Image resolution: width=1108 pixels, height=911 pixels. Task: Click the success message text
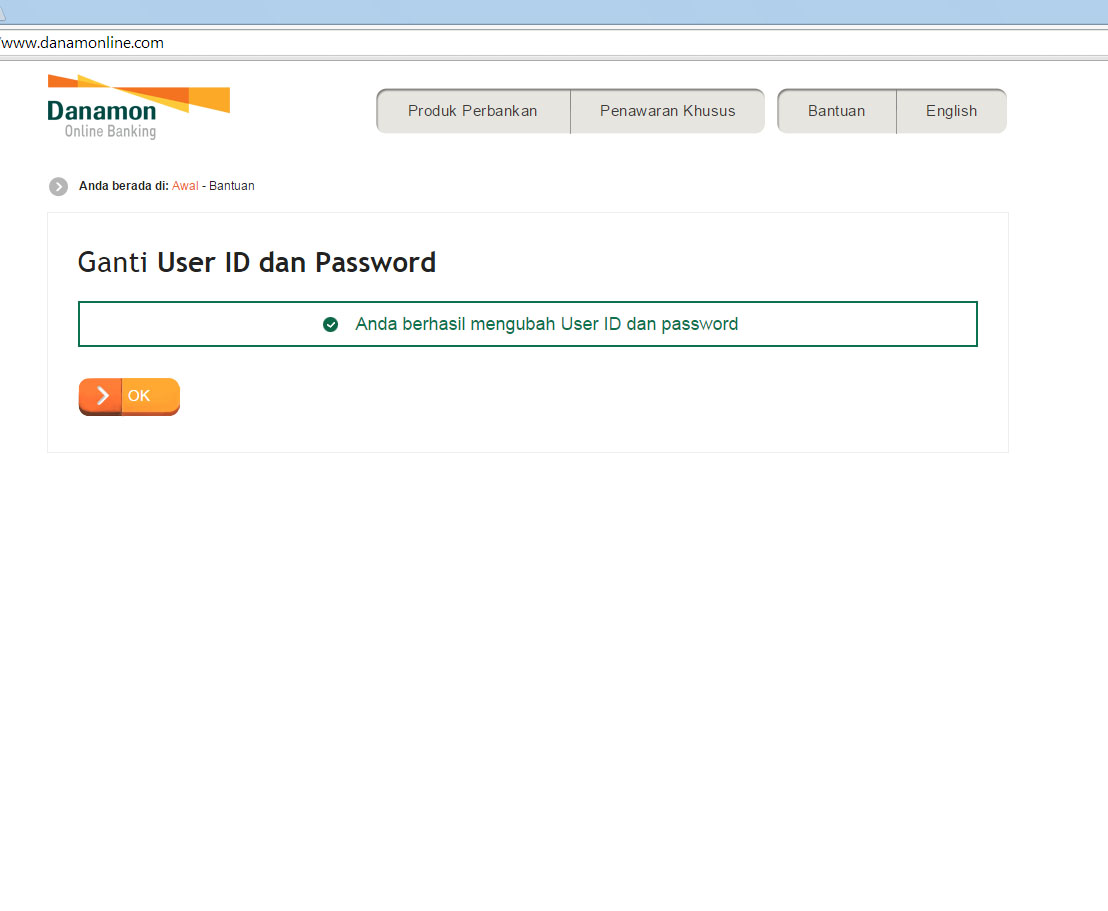pyautogui.click(x=546, y=324)
